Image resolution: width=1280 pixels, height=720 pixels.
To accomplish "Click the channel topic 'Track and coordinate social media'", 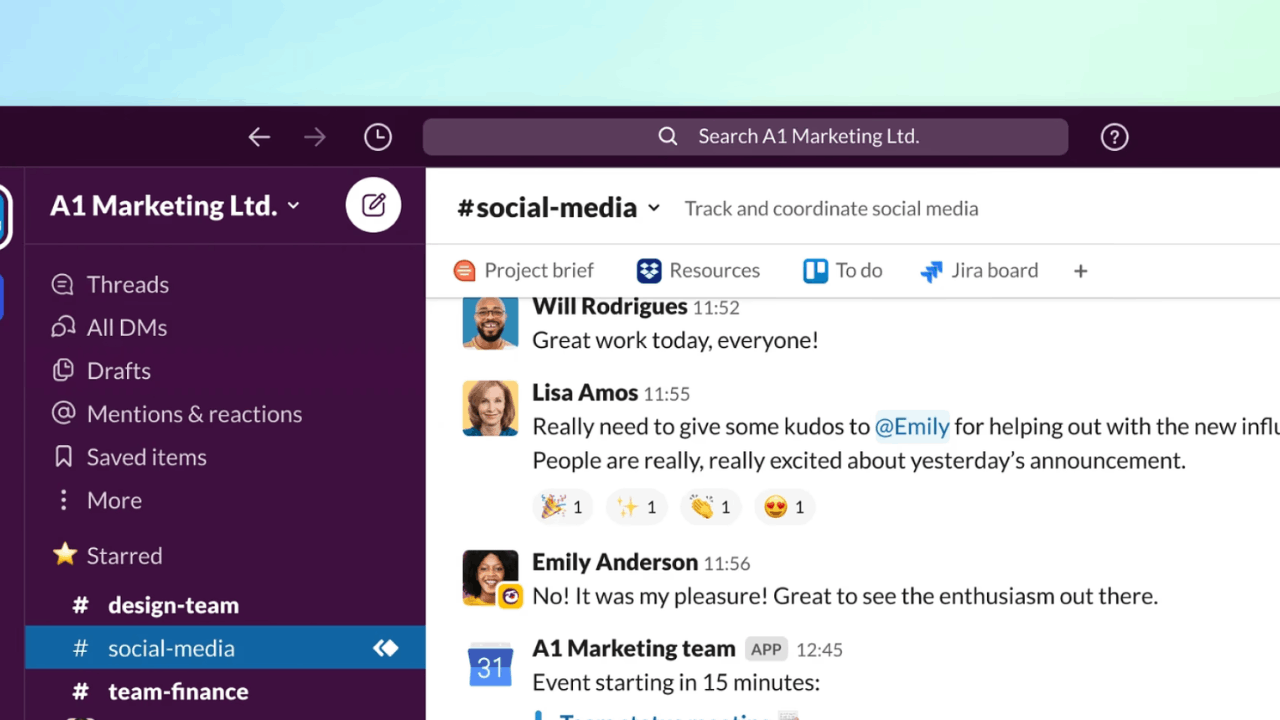I will pyautogui.click(x=831, y=209).
